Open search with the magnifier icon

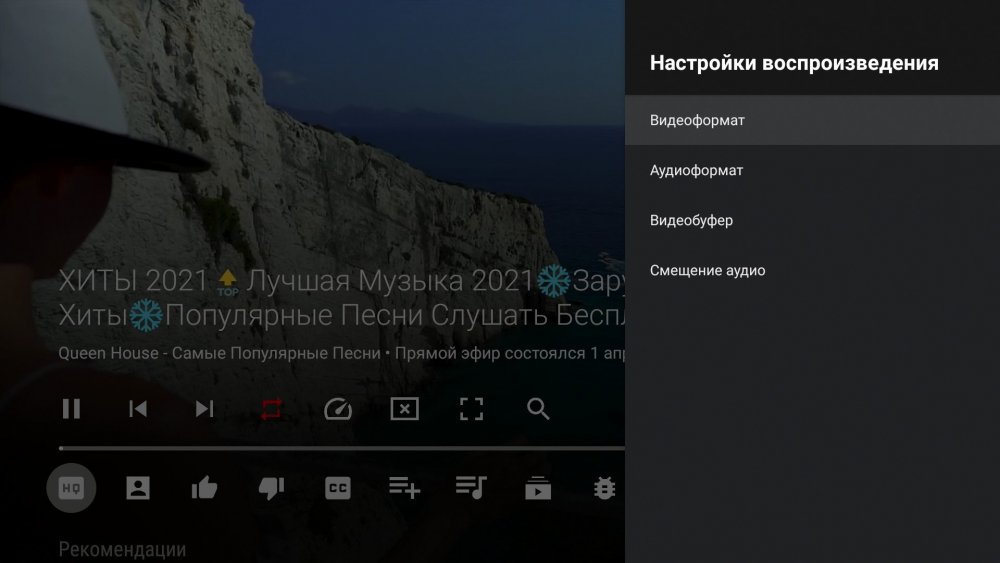click(538, 409)
